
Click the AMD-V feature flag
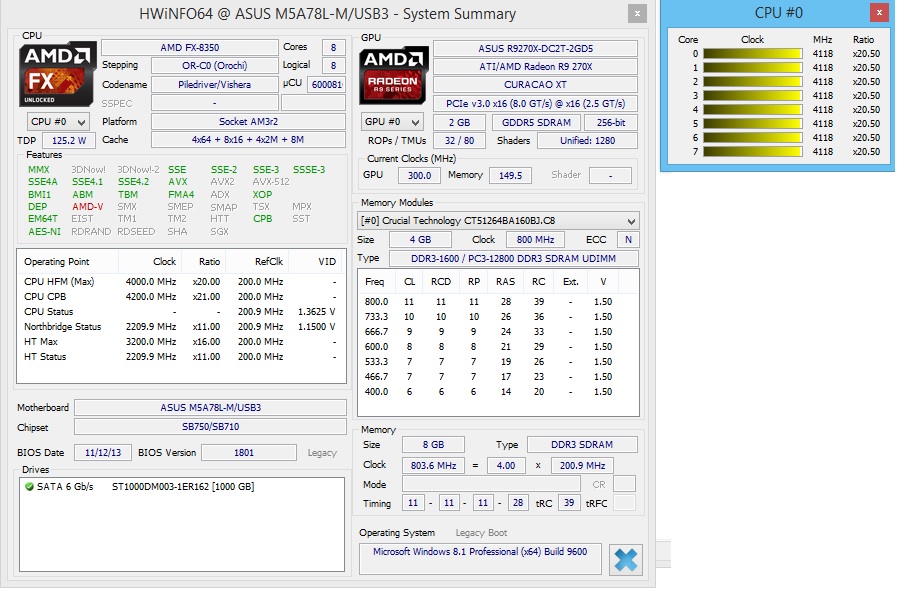coord(88,207)
